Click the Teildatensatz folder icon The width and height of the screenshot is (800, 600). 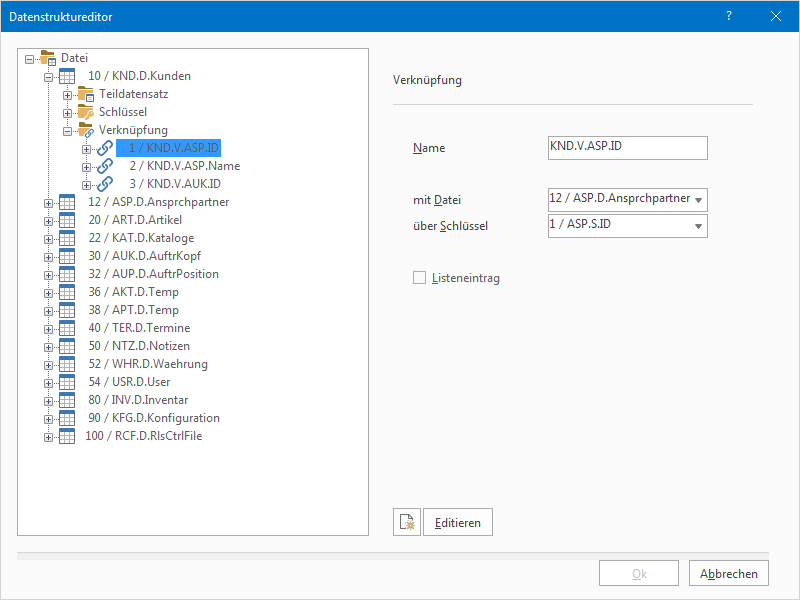click(86, 94)
